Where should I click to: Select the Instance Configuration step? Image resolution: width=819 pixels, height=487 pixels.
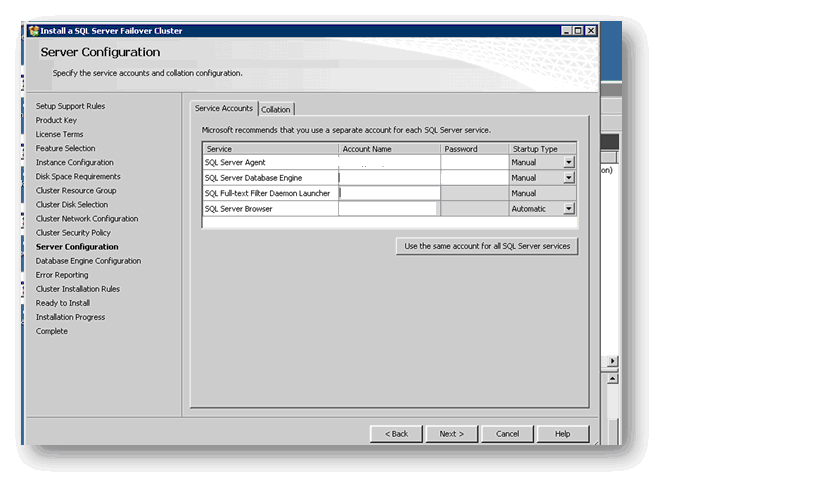[75, 163]
